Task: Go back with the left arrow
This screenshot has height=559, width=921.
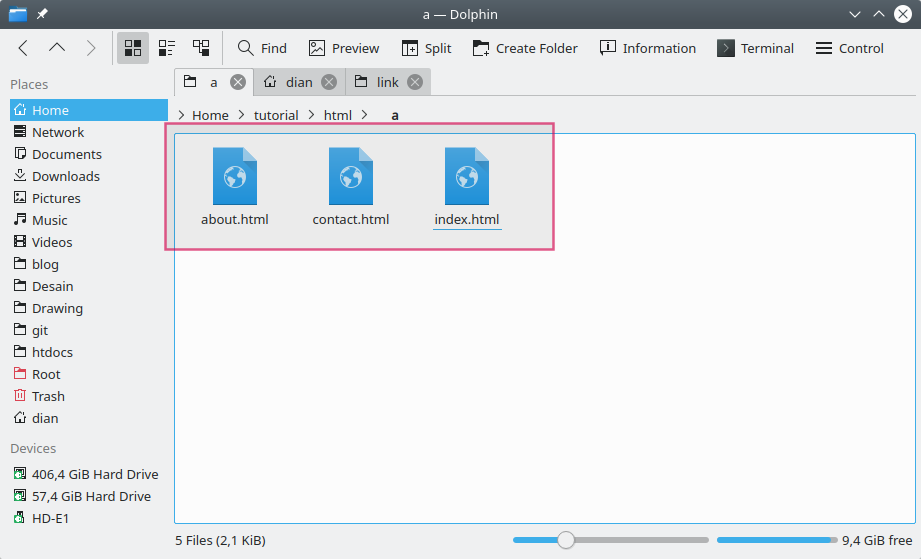Action: pos(23,48)
